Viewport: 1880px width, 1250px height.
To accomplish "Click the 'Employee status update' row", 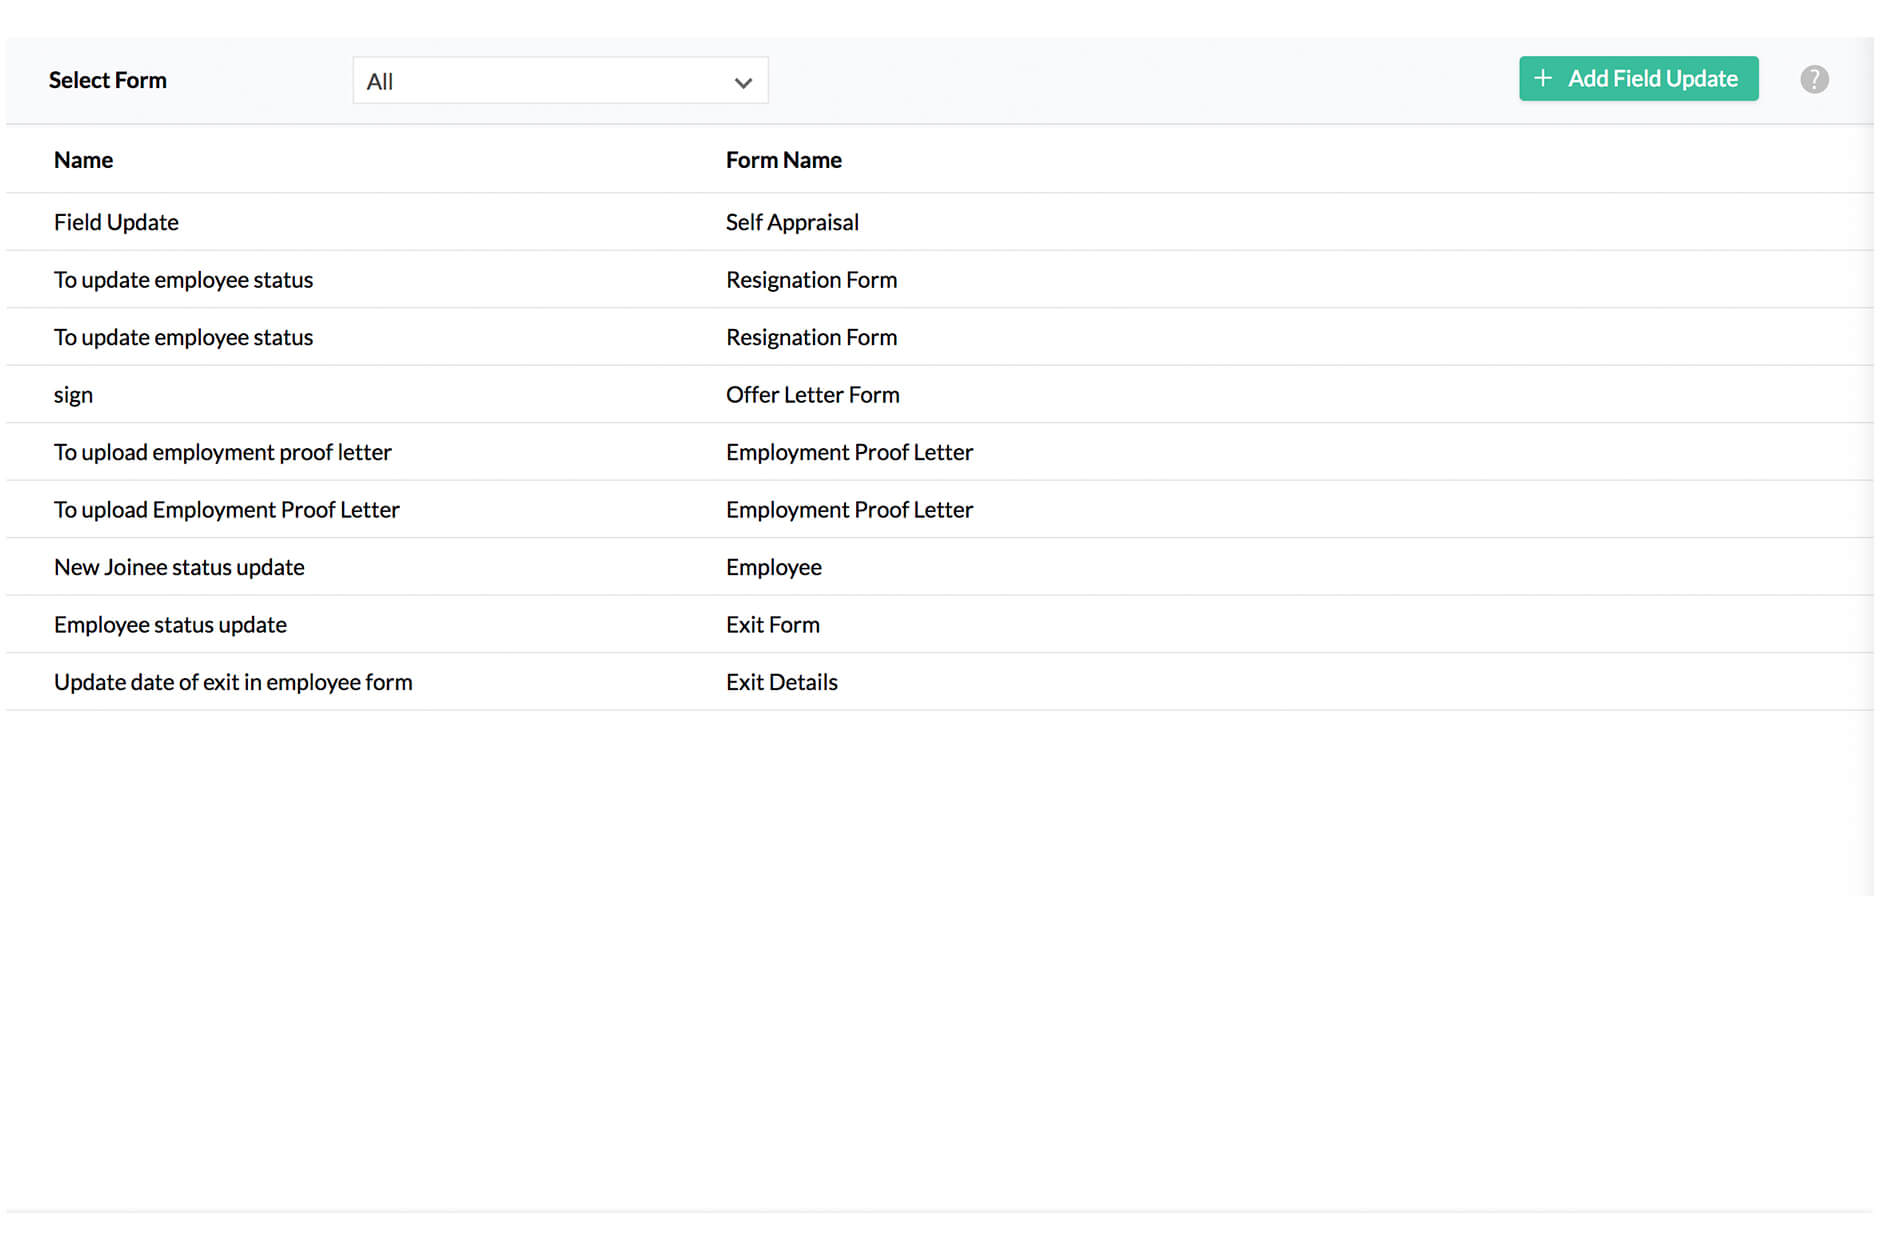I will [170, 624].
